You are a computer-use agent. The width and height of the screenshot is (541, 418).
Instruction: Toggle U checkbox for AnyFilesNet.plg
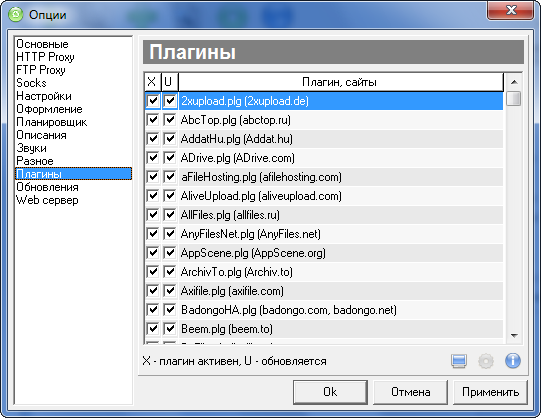169,234
